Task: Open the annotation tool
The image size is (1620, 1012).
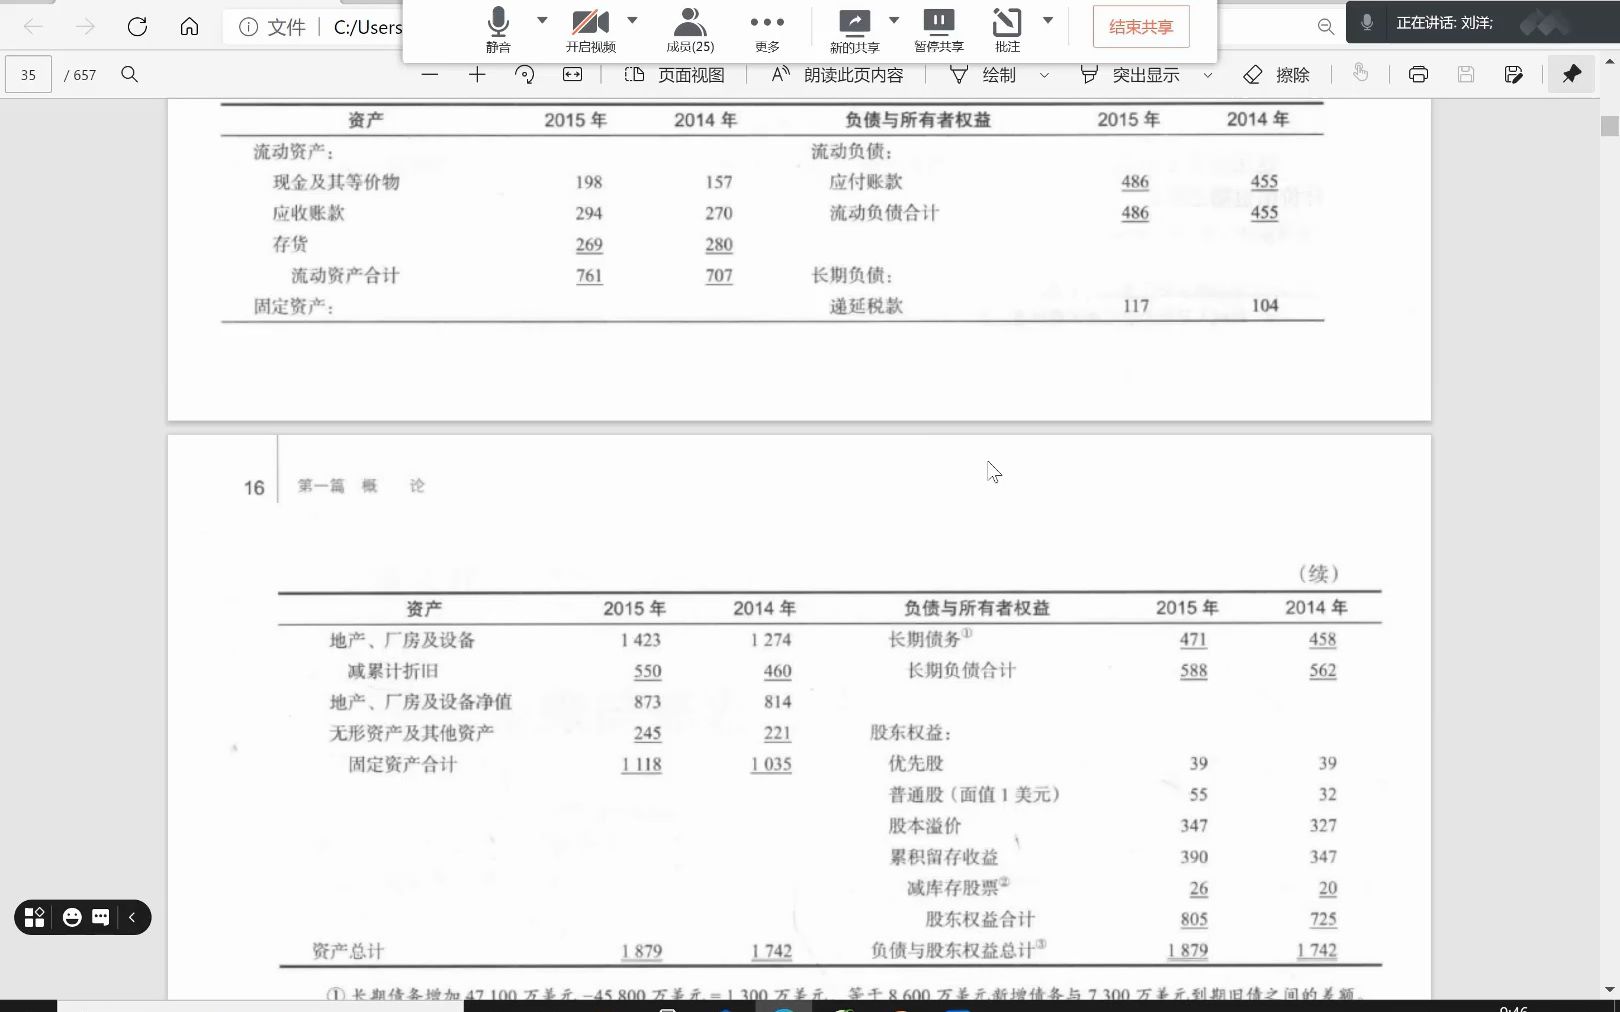Action: (1007, 30)
